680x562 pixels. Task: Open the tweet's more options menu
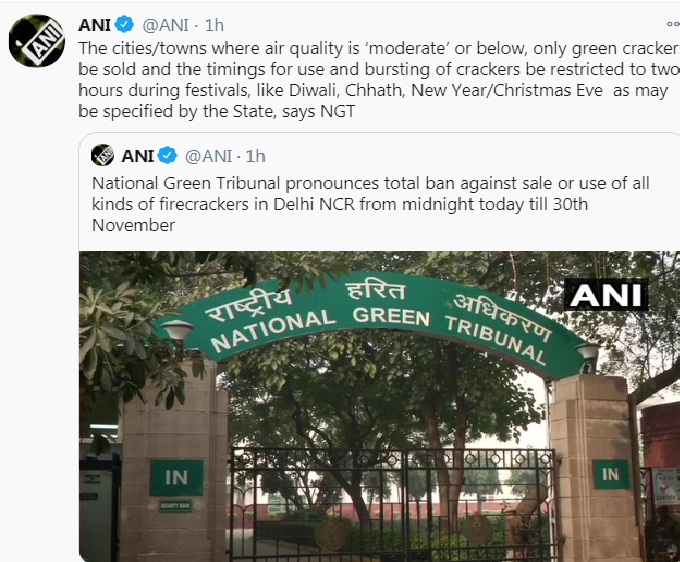point(673,24)
